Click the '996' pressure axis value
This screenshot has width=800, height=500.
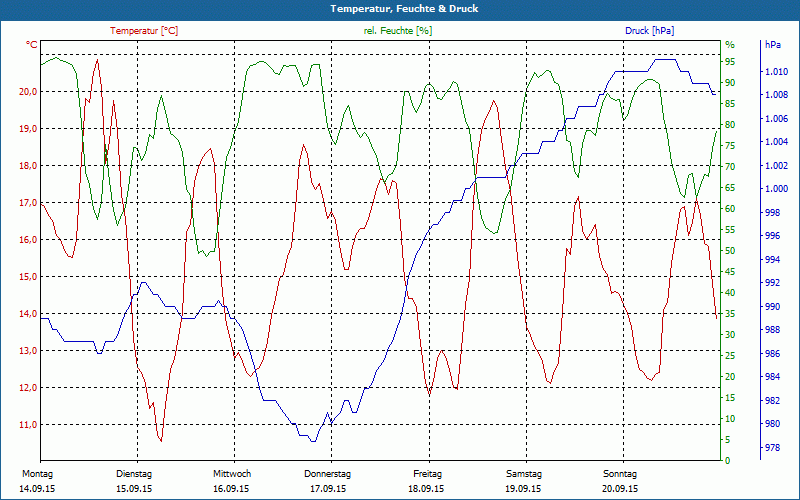pos(772,236)
